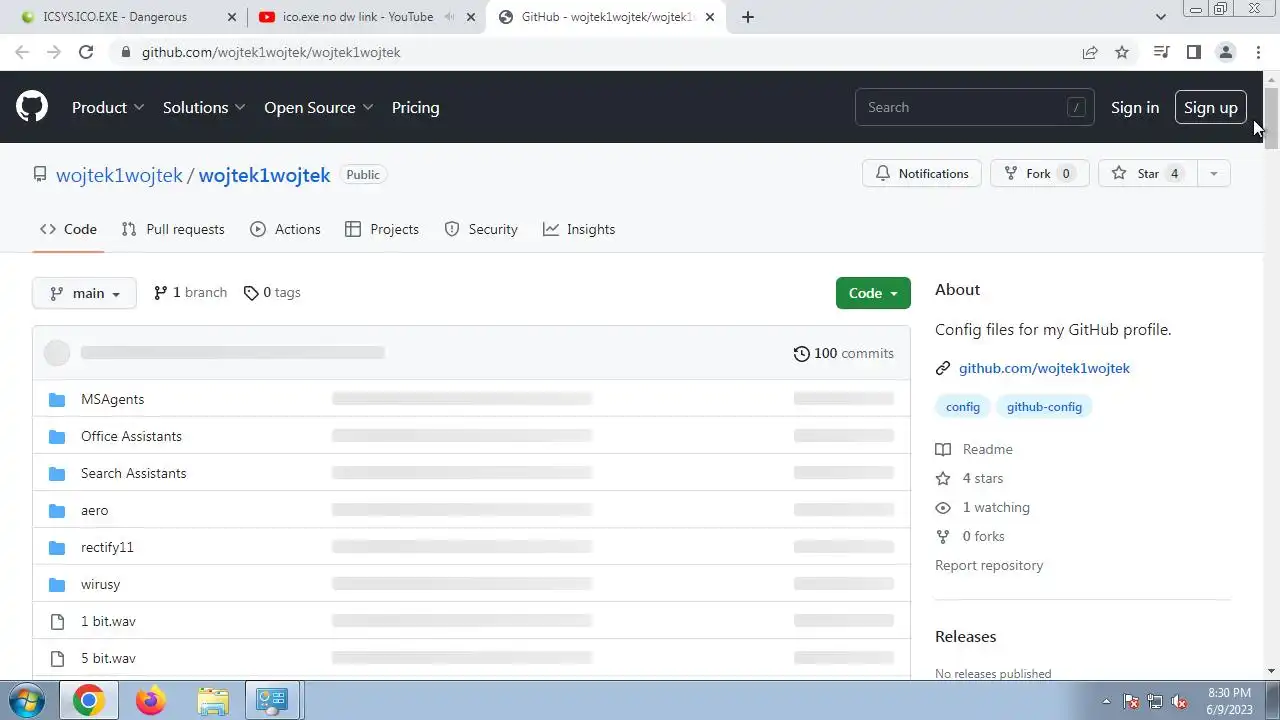Switch to the Projects tab

382,229
